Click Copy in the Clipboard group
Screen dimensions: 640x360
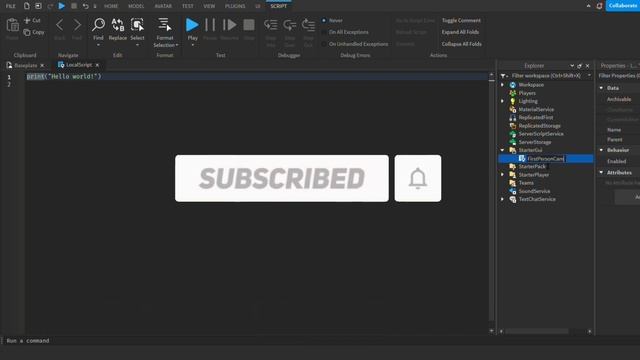pyautogui.click(x=34, y=32)
